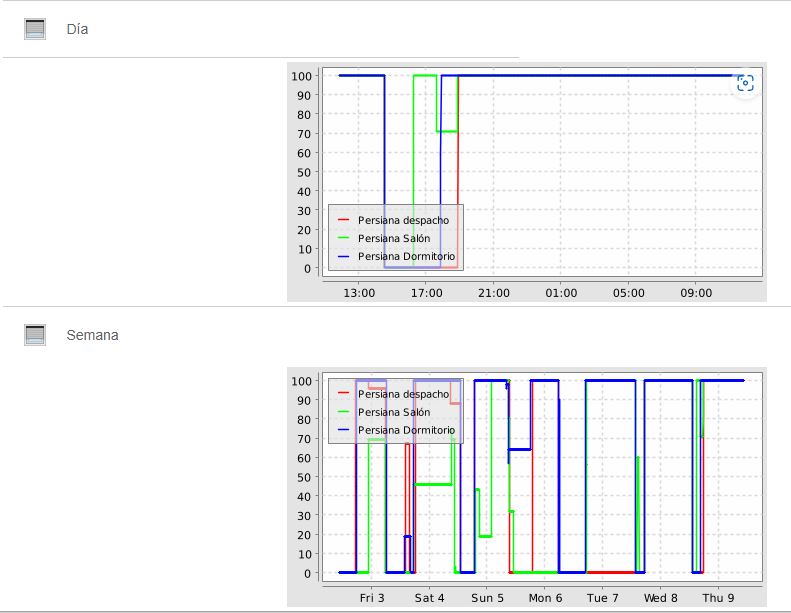Click the 05:00 axis label
This screenshot has height=613, width=791.
pos(629,293)
